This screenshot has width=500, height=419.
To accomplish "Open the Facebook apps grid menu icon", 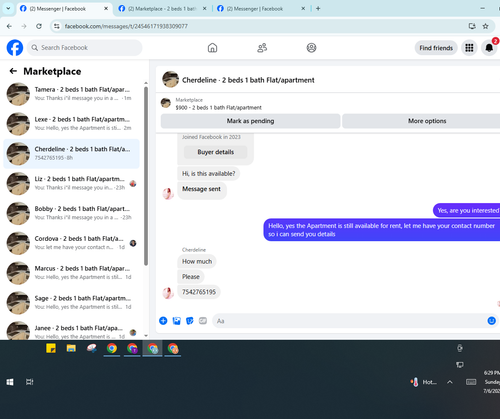I will coord(469,48).
